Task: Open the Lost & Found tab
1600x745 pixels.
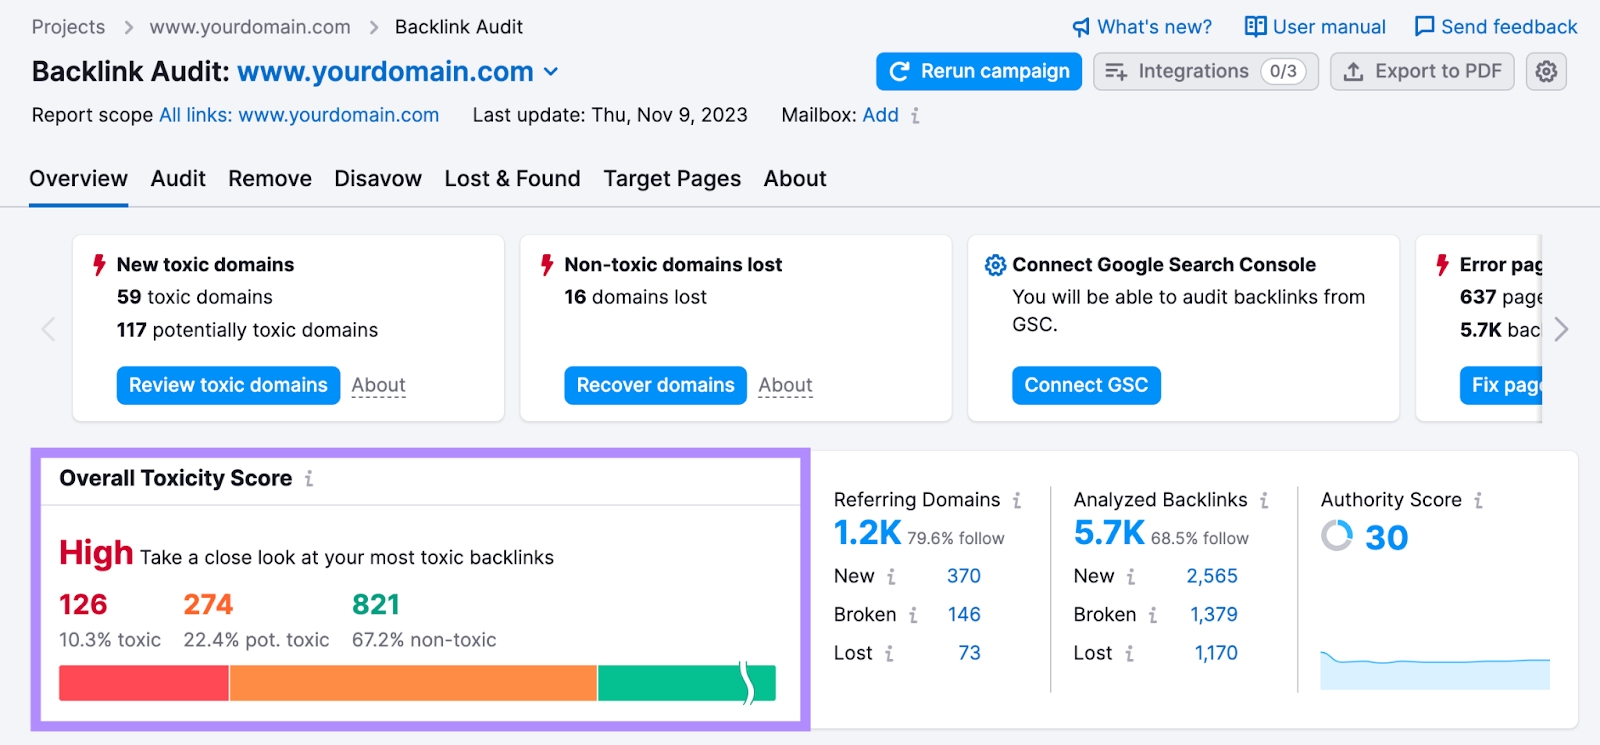Action: [x=512, y=179]
